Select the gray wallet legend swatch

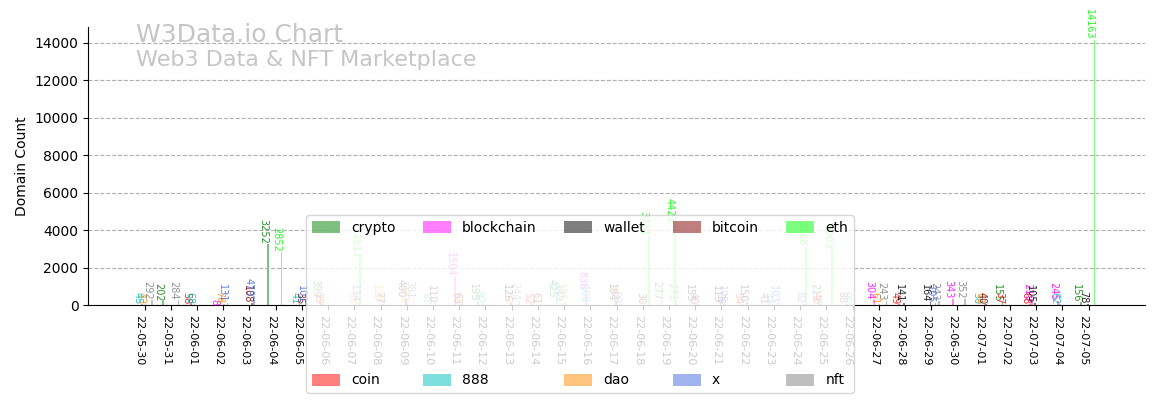pyautogui.click(x=578, y=228)
